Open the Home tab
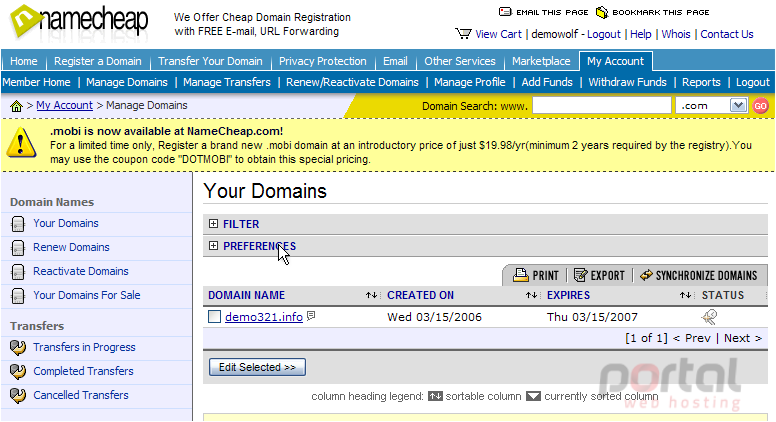776x422 pixels. (24, 61)
